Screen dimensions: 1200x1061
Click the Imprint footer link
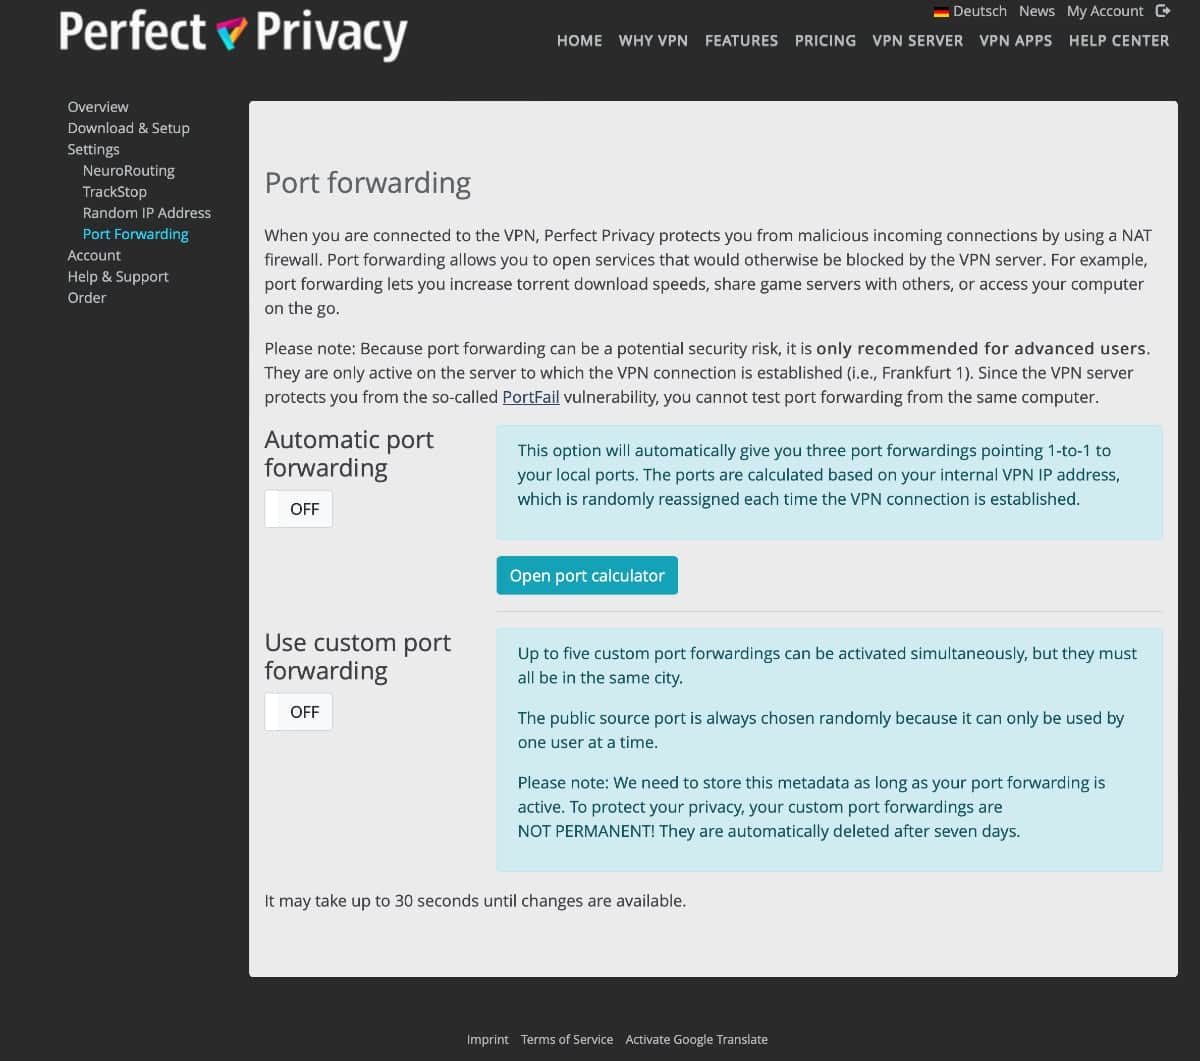tap(488, 1039)
